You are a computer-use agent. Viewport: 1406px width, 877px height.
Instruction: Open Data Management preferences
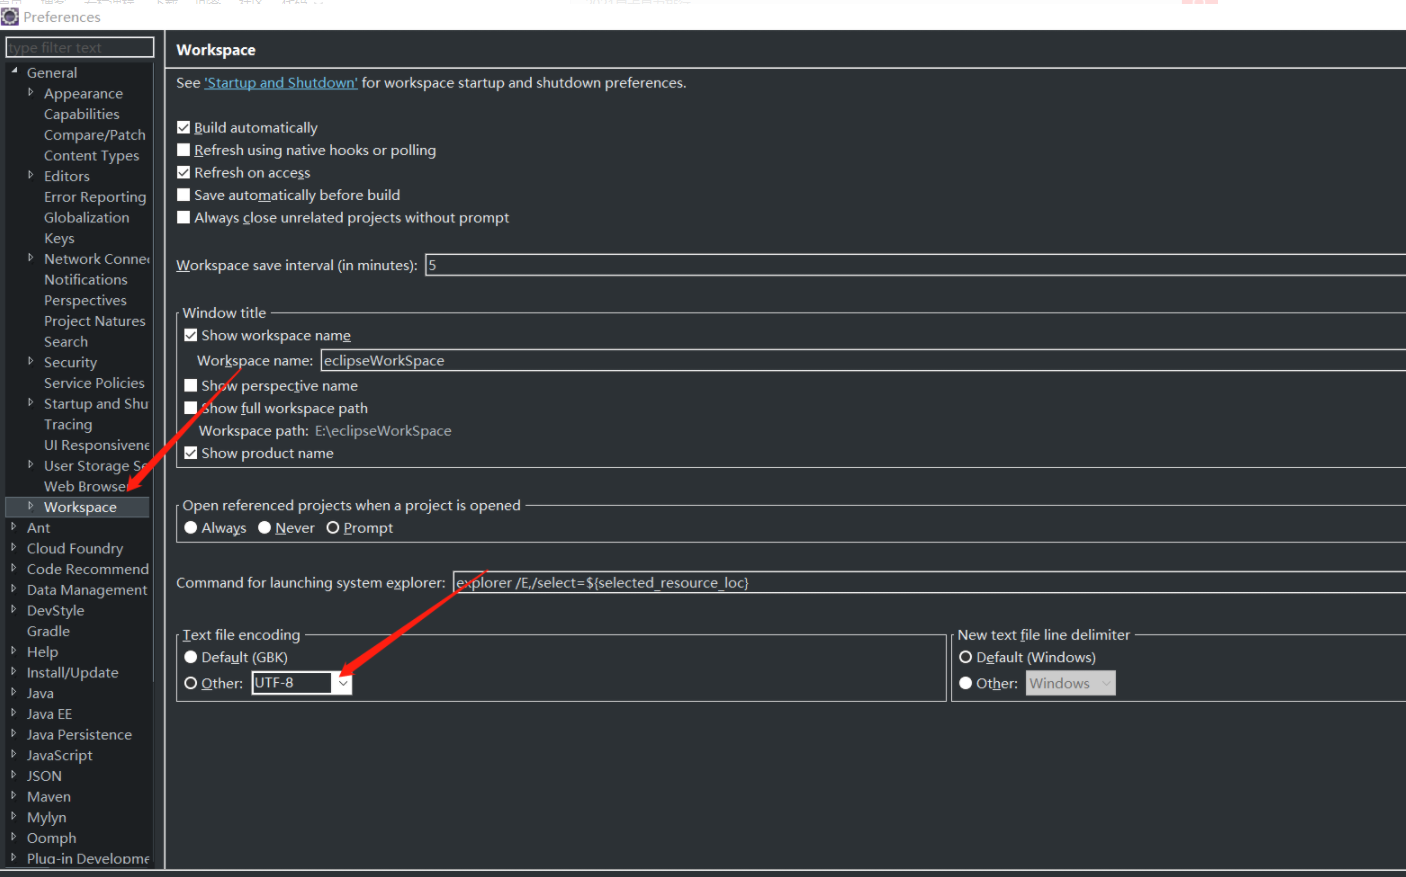(87, 590)
